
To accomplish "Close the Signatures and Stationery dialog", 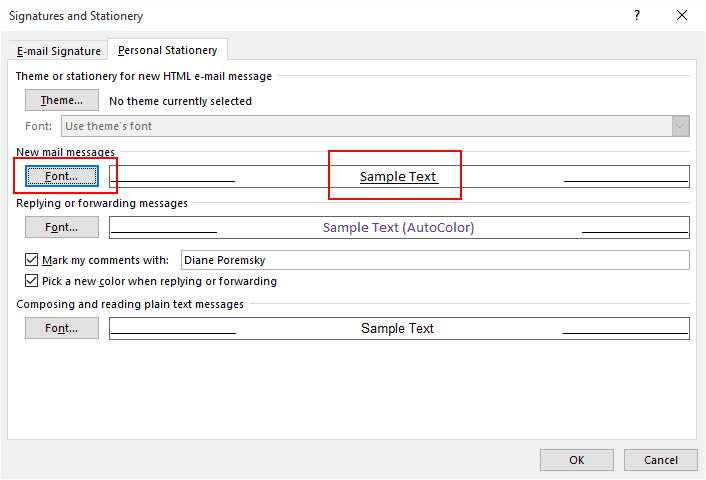I will [x=682, y=15].
